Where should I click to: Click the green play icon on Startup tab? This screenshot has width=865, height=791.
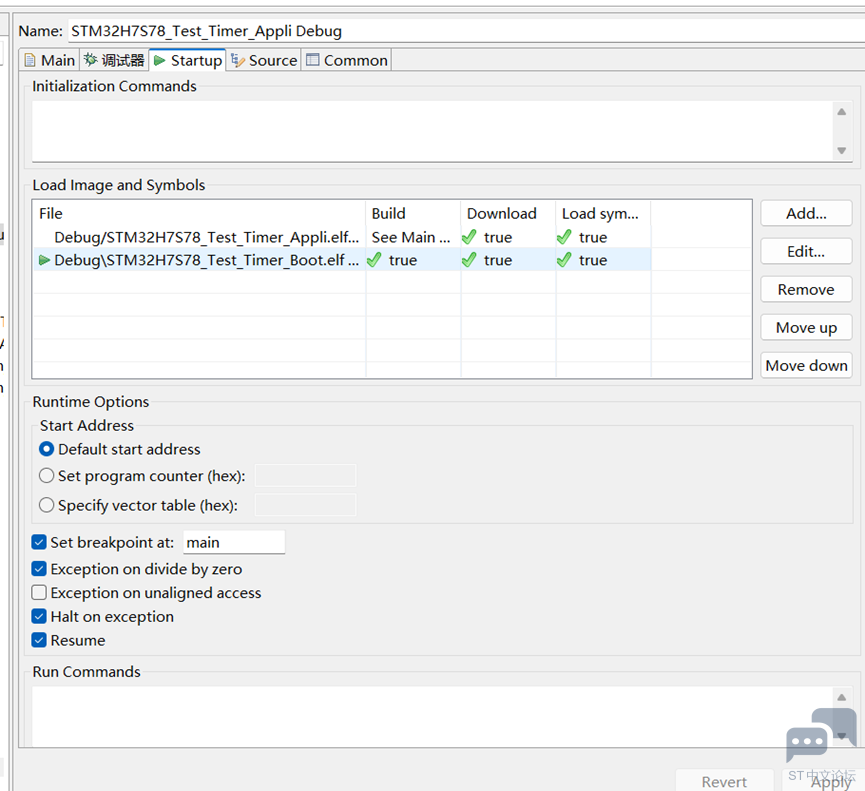point(159,60)
